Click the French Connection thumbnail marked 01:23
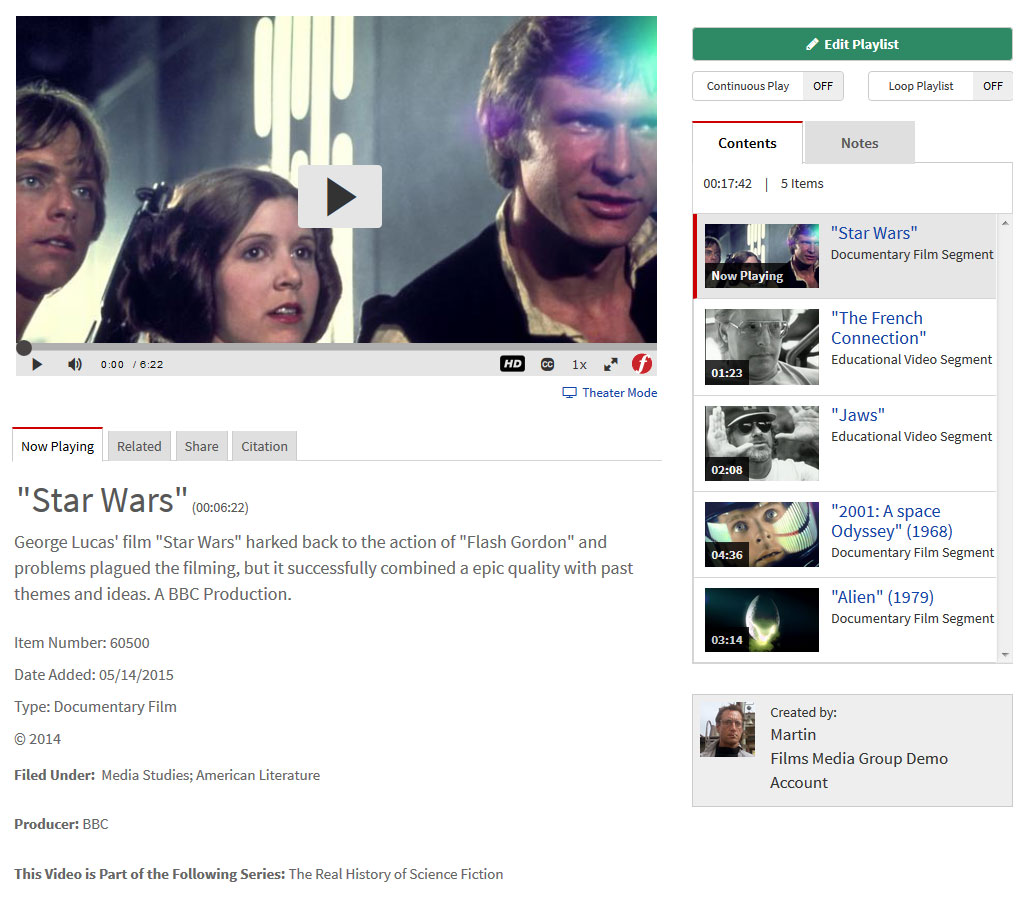Image resolution: width=1030 pixels, height=898 pixels. (762, 347)
